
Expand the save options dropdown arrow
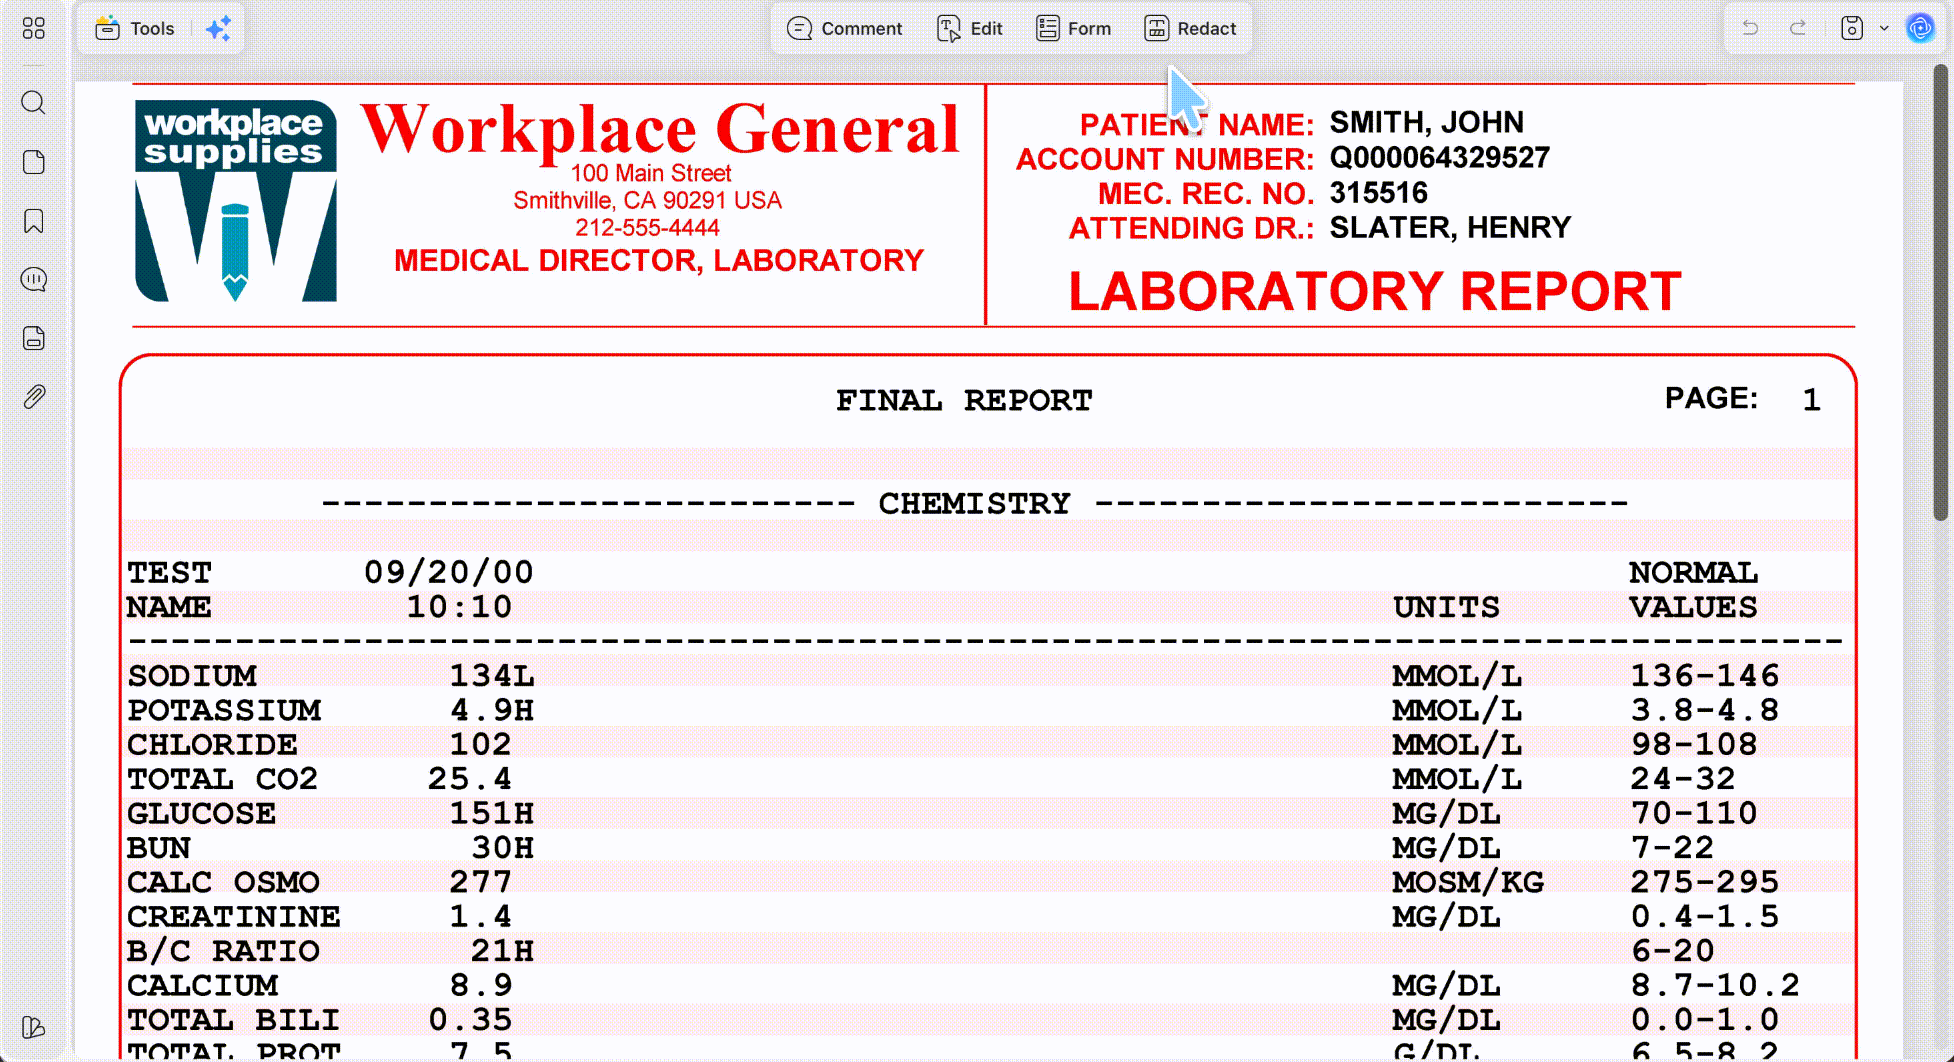pos(1884,28)
